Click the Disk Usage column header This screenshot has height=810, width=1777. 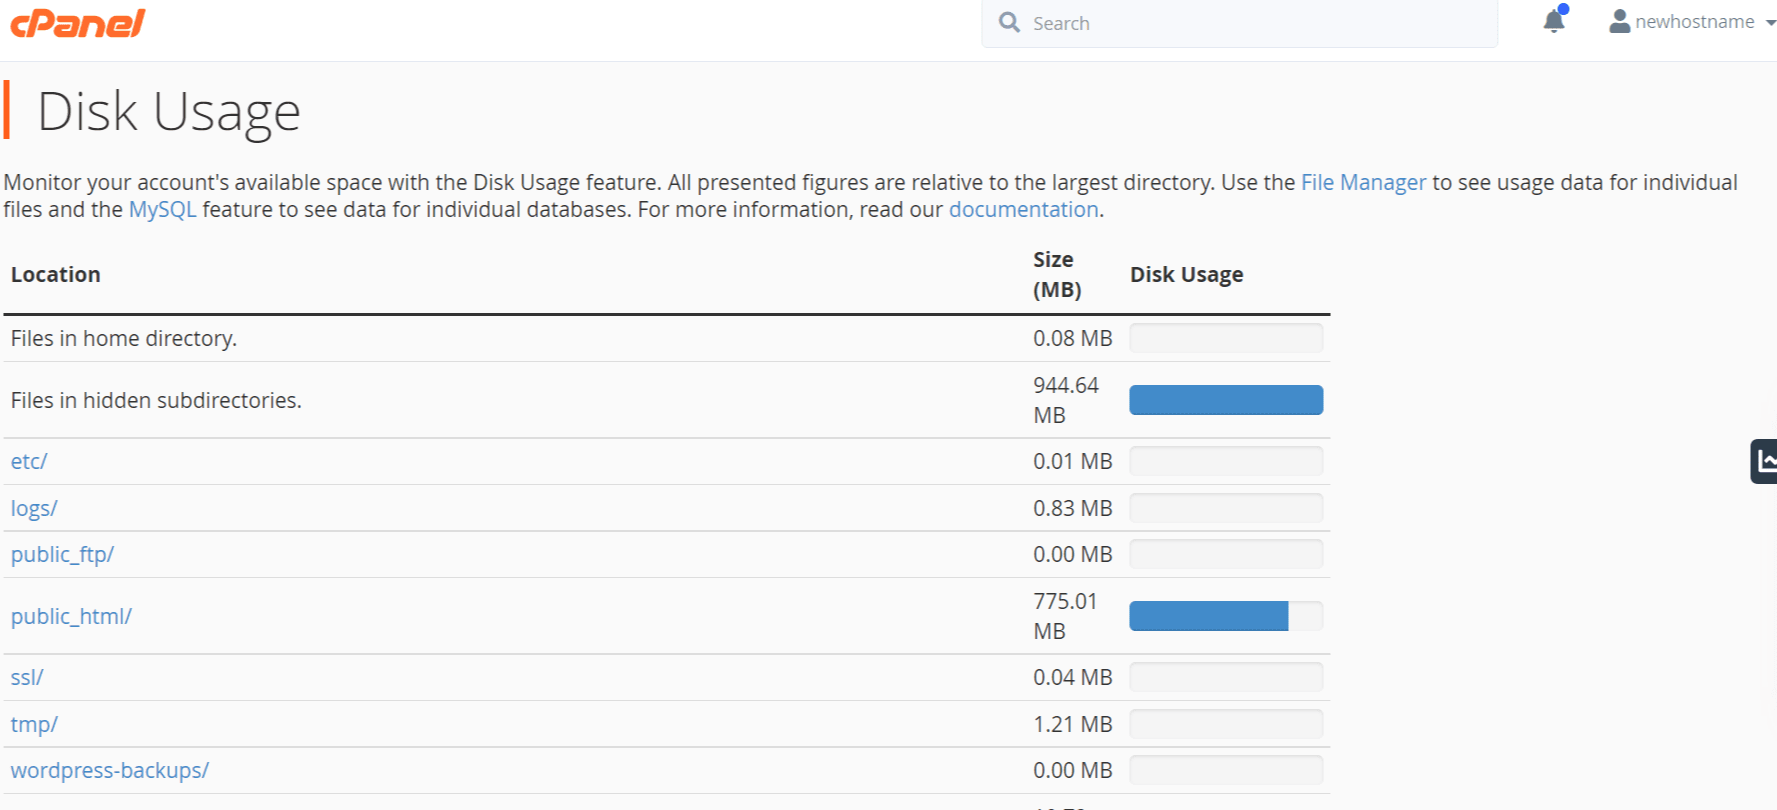coord(1187,274)
